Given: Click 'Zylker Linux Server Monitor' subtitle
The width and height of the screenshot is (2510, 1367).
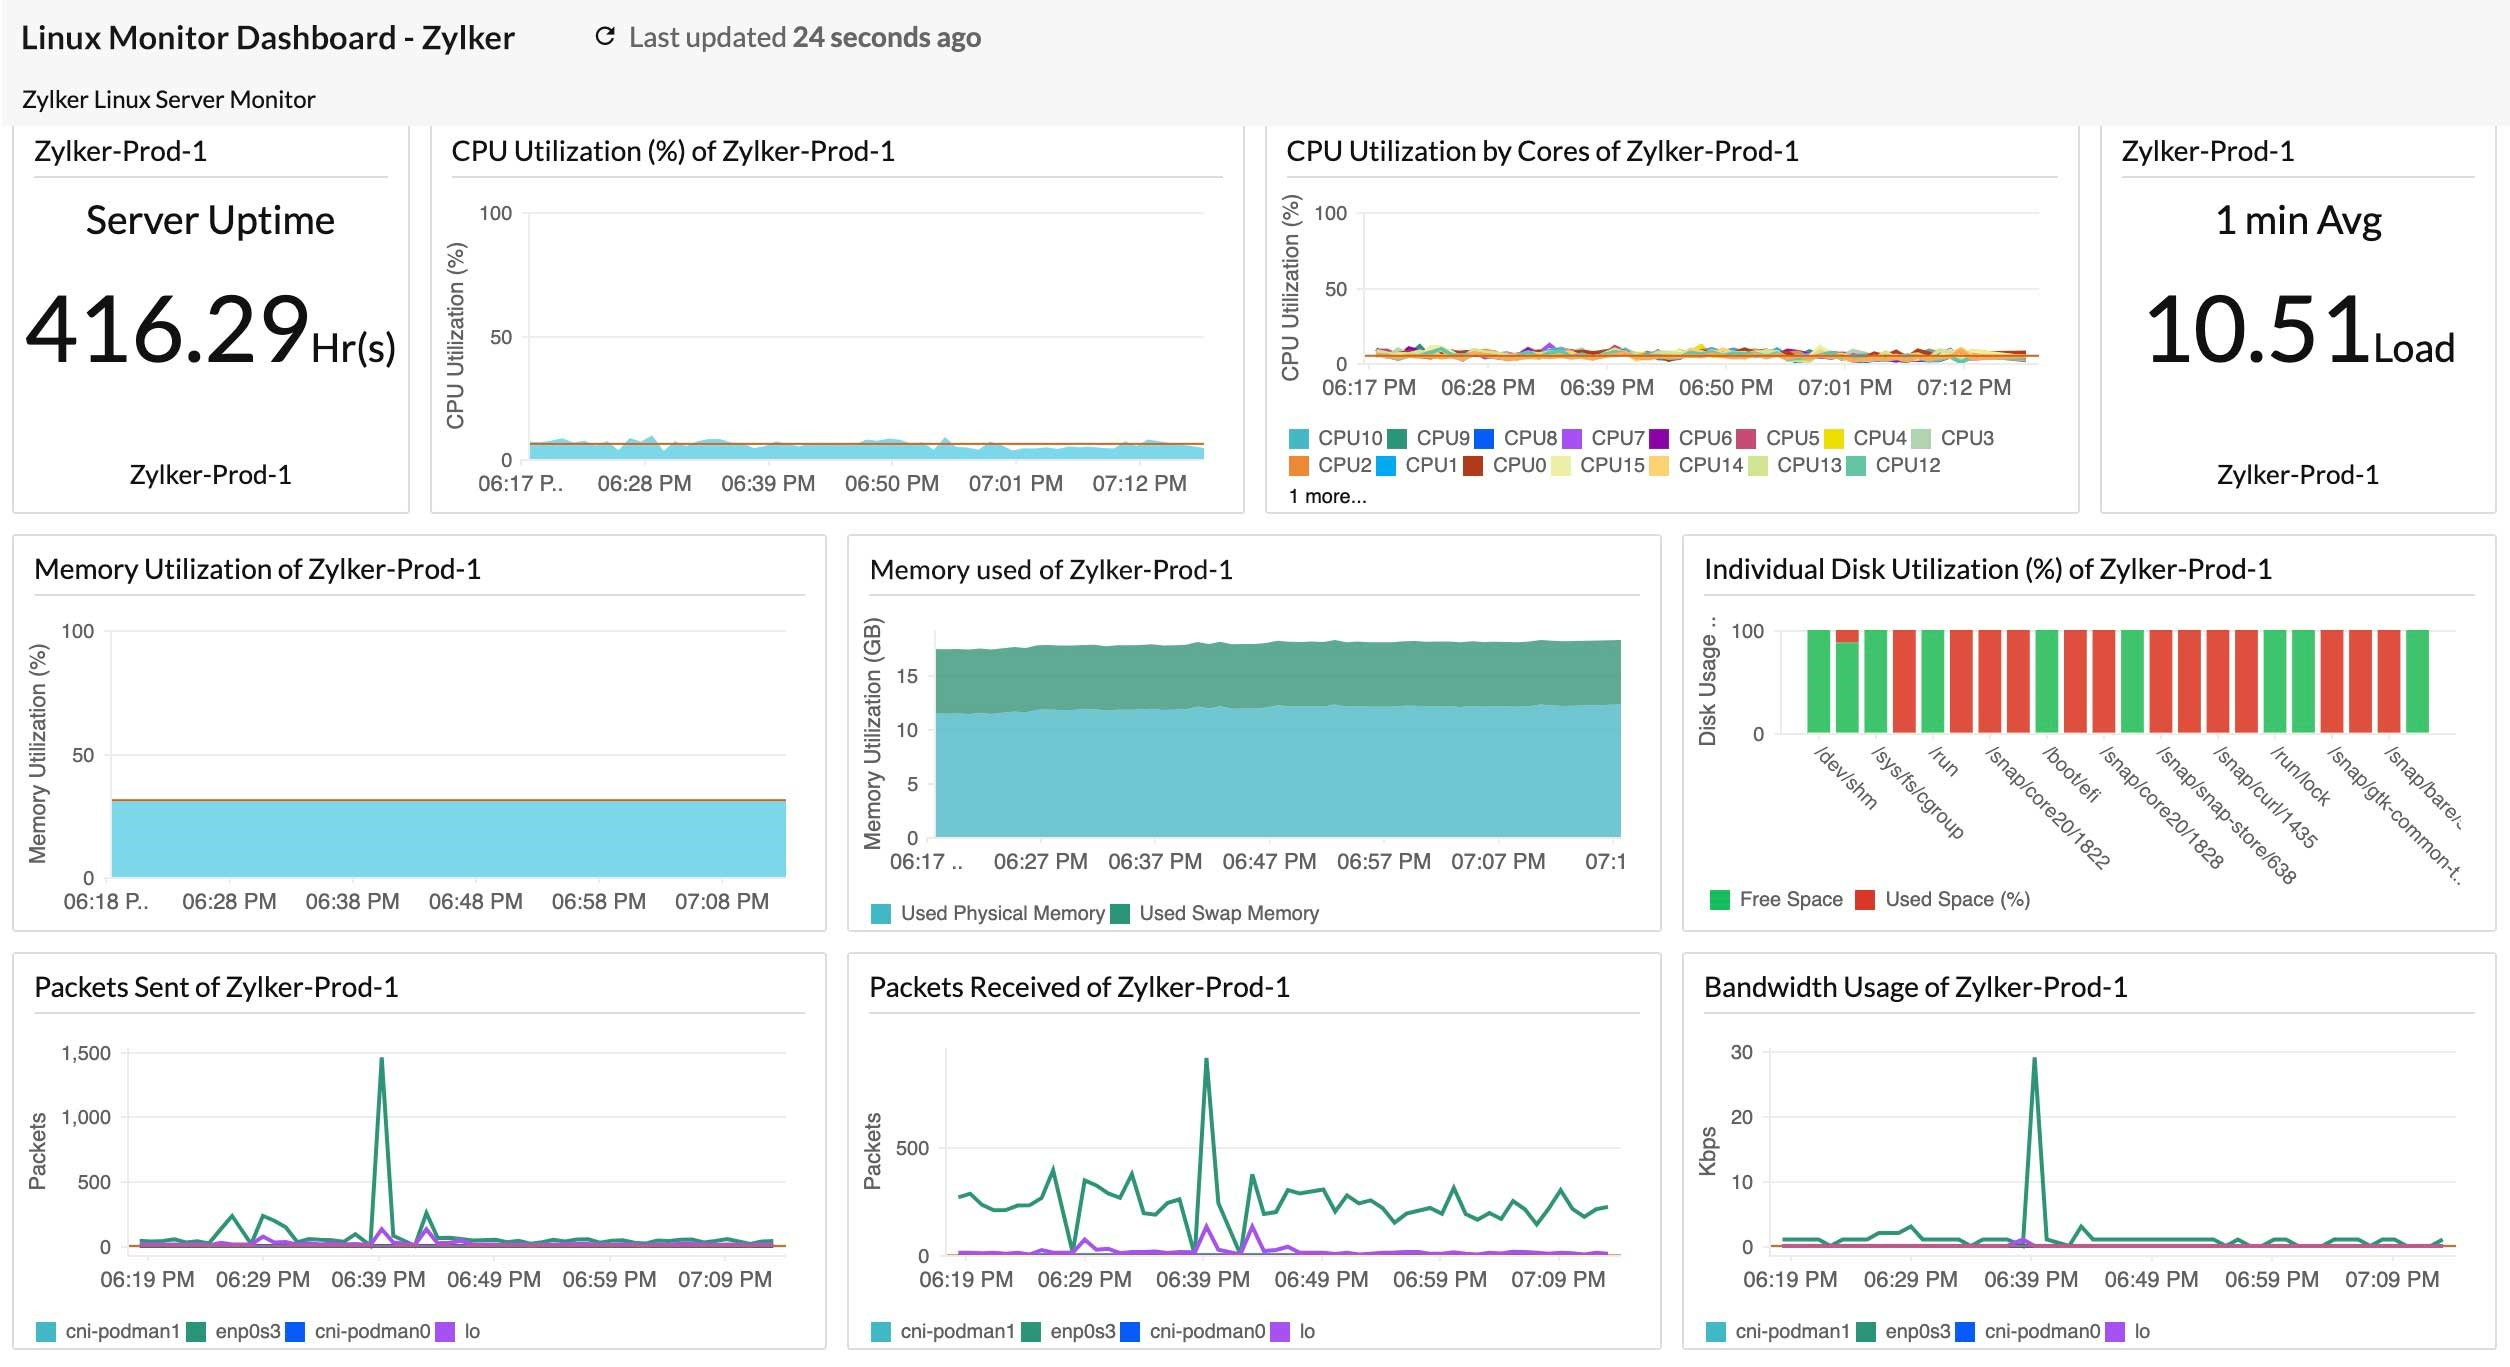Looking at the screenshot, I should 169,99.
